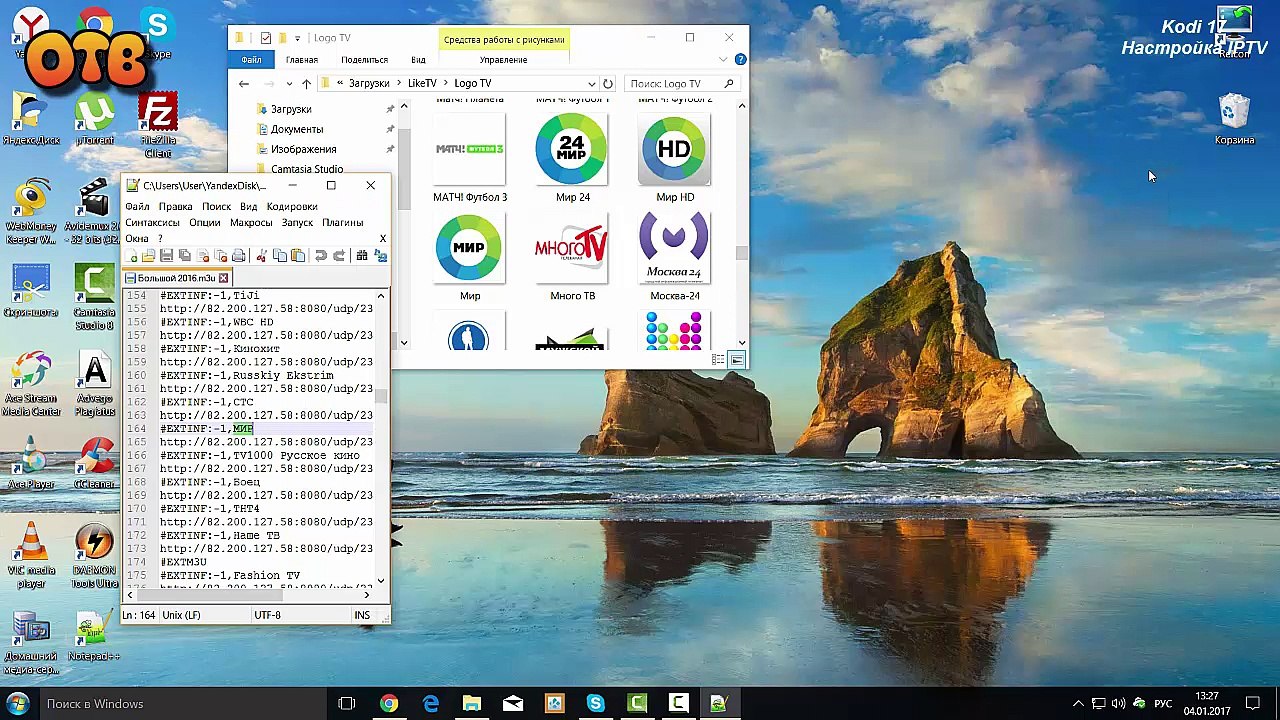Click the Notepad++ horizontal scrollbar track
This screenshot has height=720, width=1280.
coord(250,595)
